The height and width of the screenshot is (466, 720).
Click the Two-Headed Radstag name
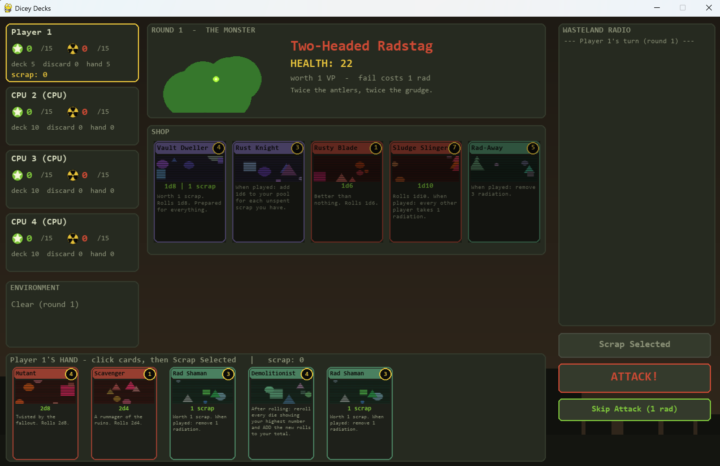coord(361,46)
